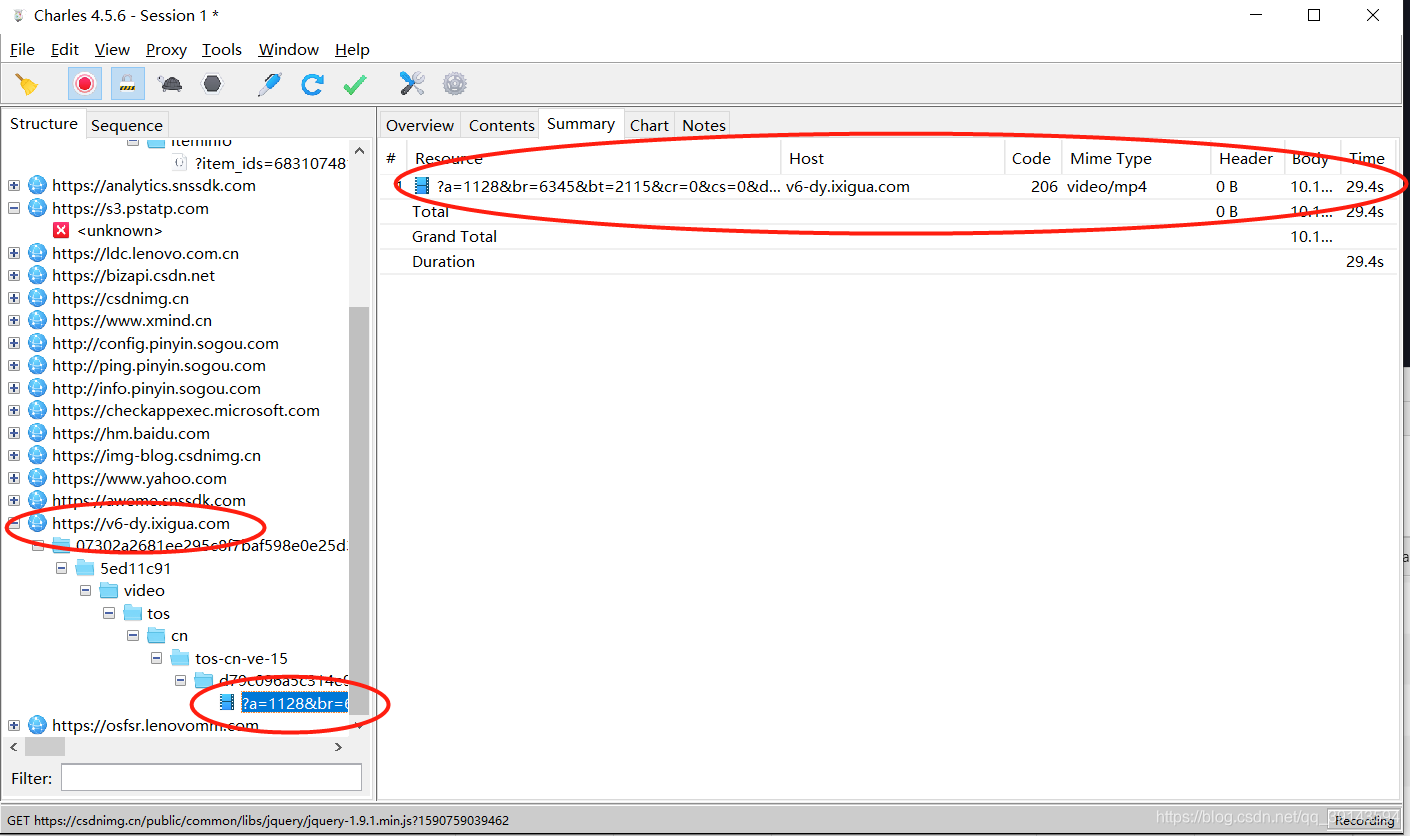
Task: Sort by the Body column header
Action: coord(1312,158)
